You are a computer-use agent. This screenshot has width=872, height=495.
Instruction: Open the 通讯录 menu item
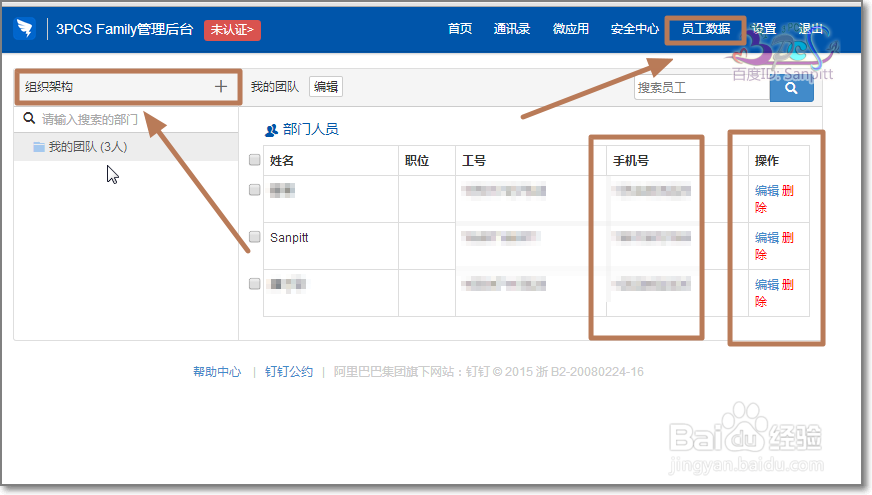pos(512,29)
